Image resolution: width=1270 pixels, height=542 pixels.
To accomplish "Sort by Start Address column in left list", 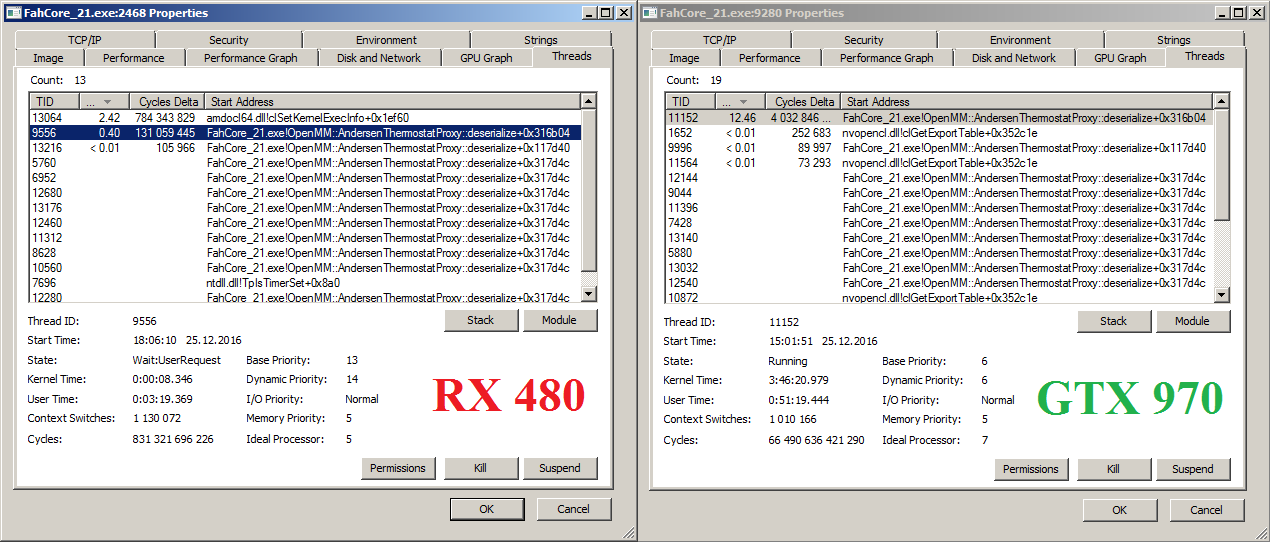I will 392,102.
